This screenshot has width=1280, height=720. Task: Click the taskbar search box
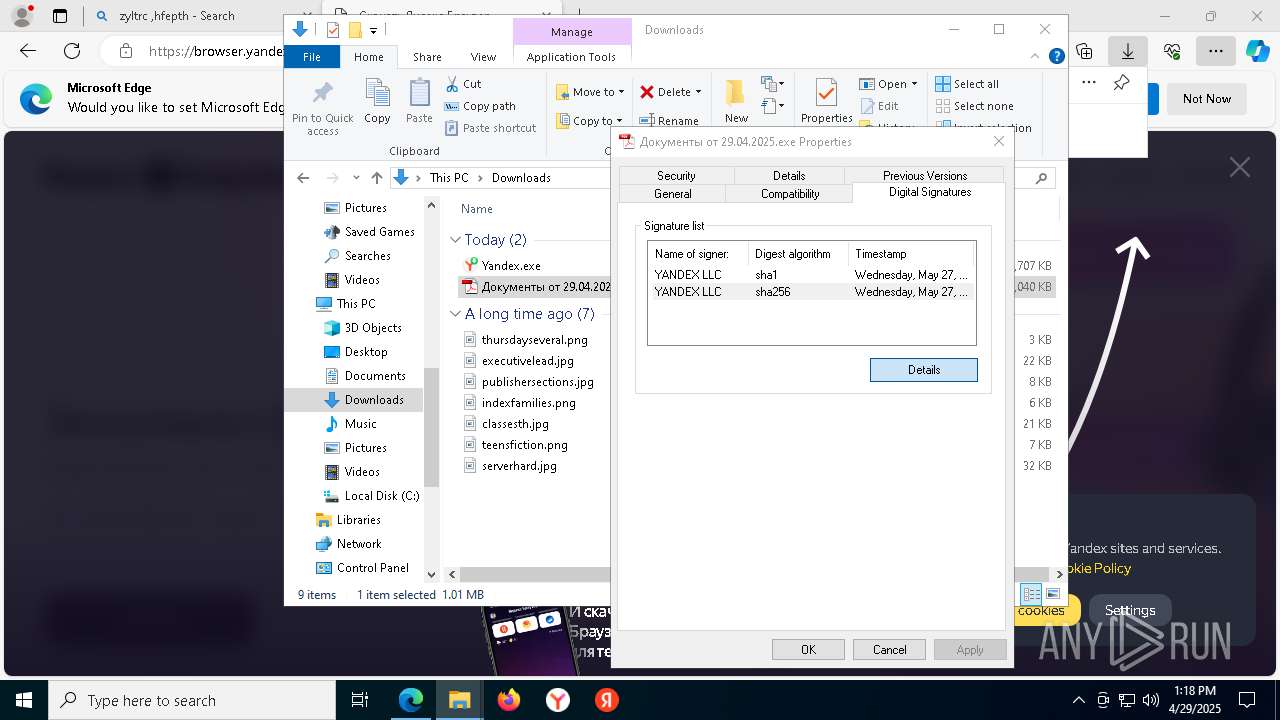191,700
